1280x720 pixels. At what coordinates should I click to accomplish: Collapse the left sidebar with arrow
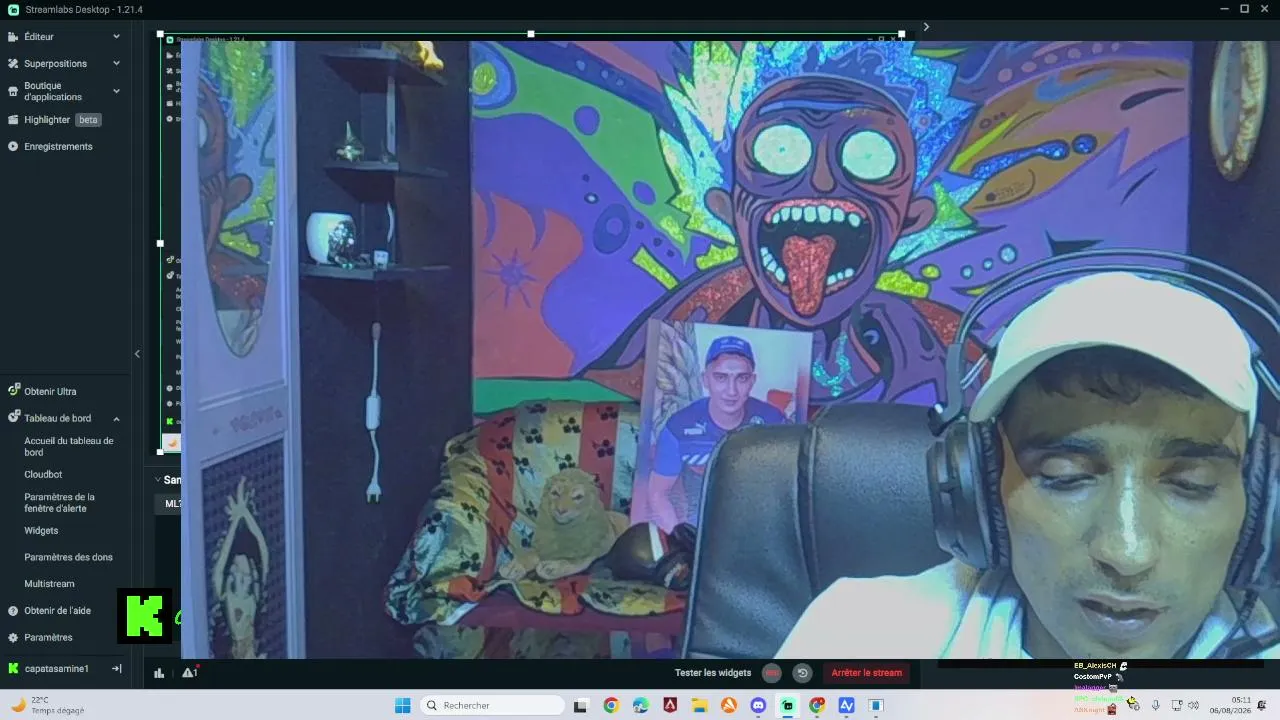click(137, 353)
